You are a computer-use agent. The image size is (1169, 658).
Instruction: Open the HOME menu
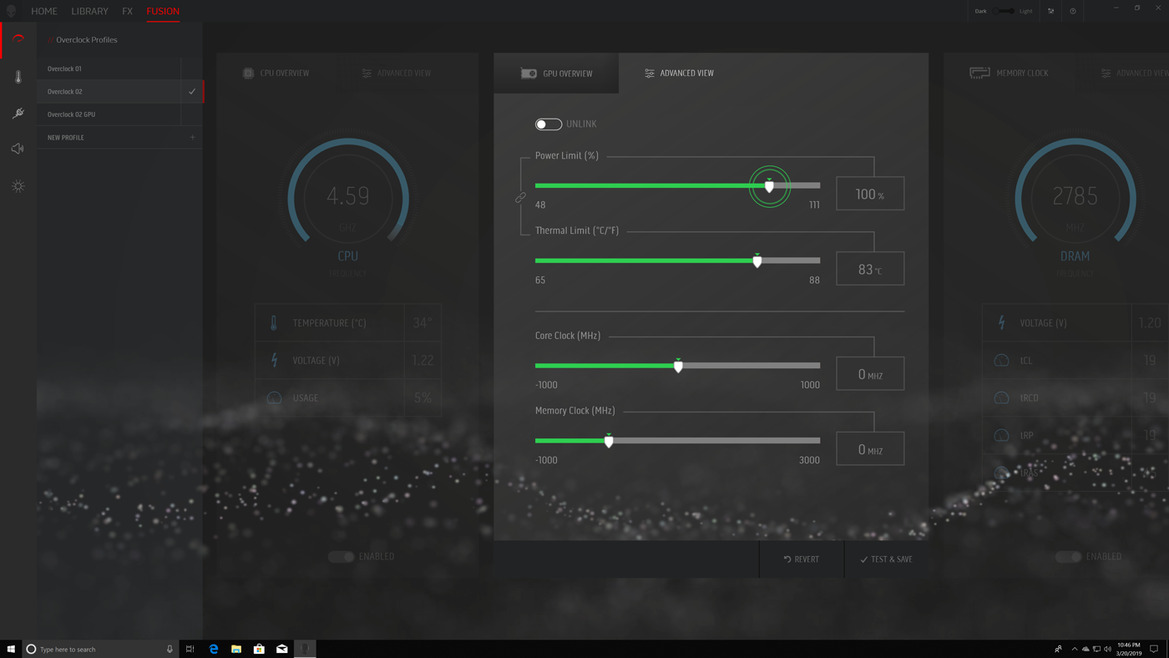click(x=44, y=11)
